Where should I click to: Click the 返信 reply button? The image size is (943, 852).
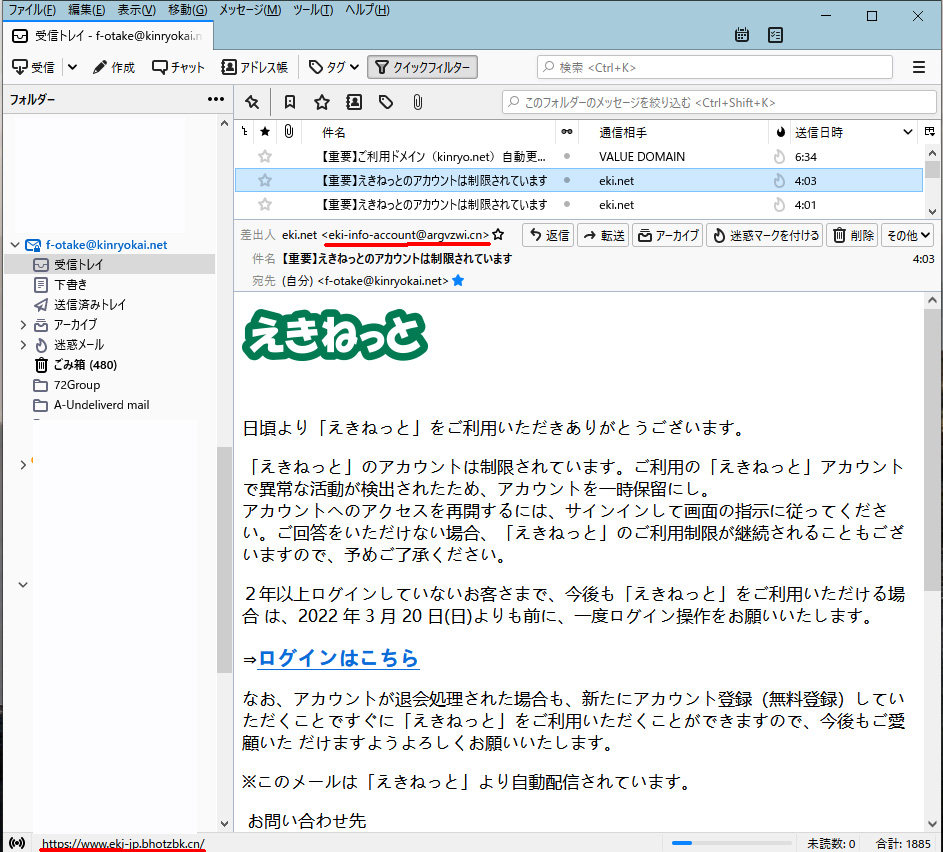(548, 235)
